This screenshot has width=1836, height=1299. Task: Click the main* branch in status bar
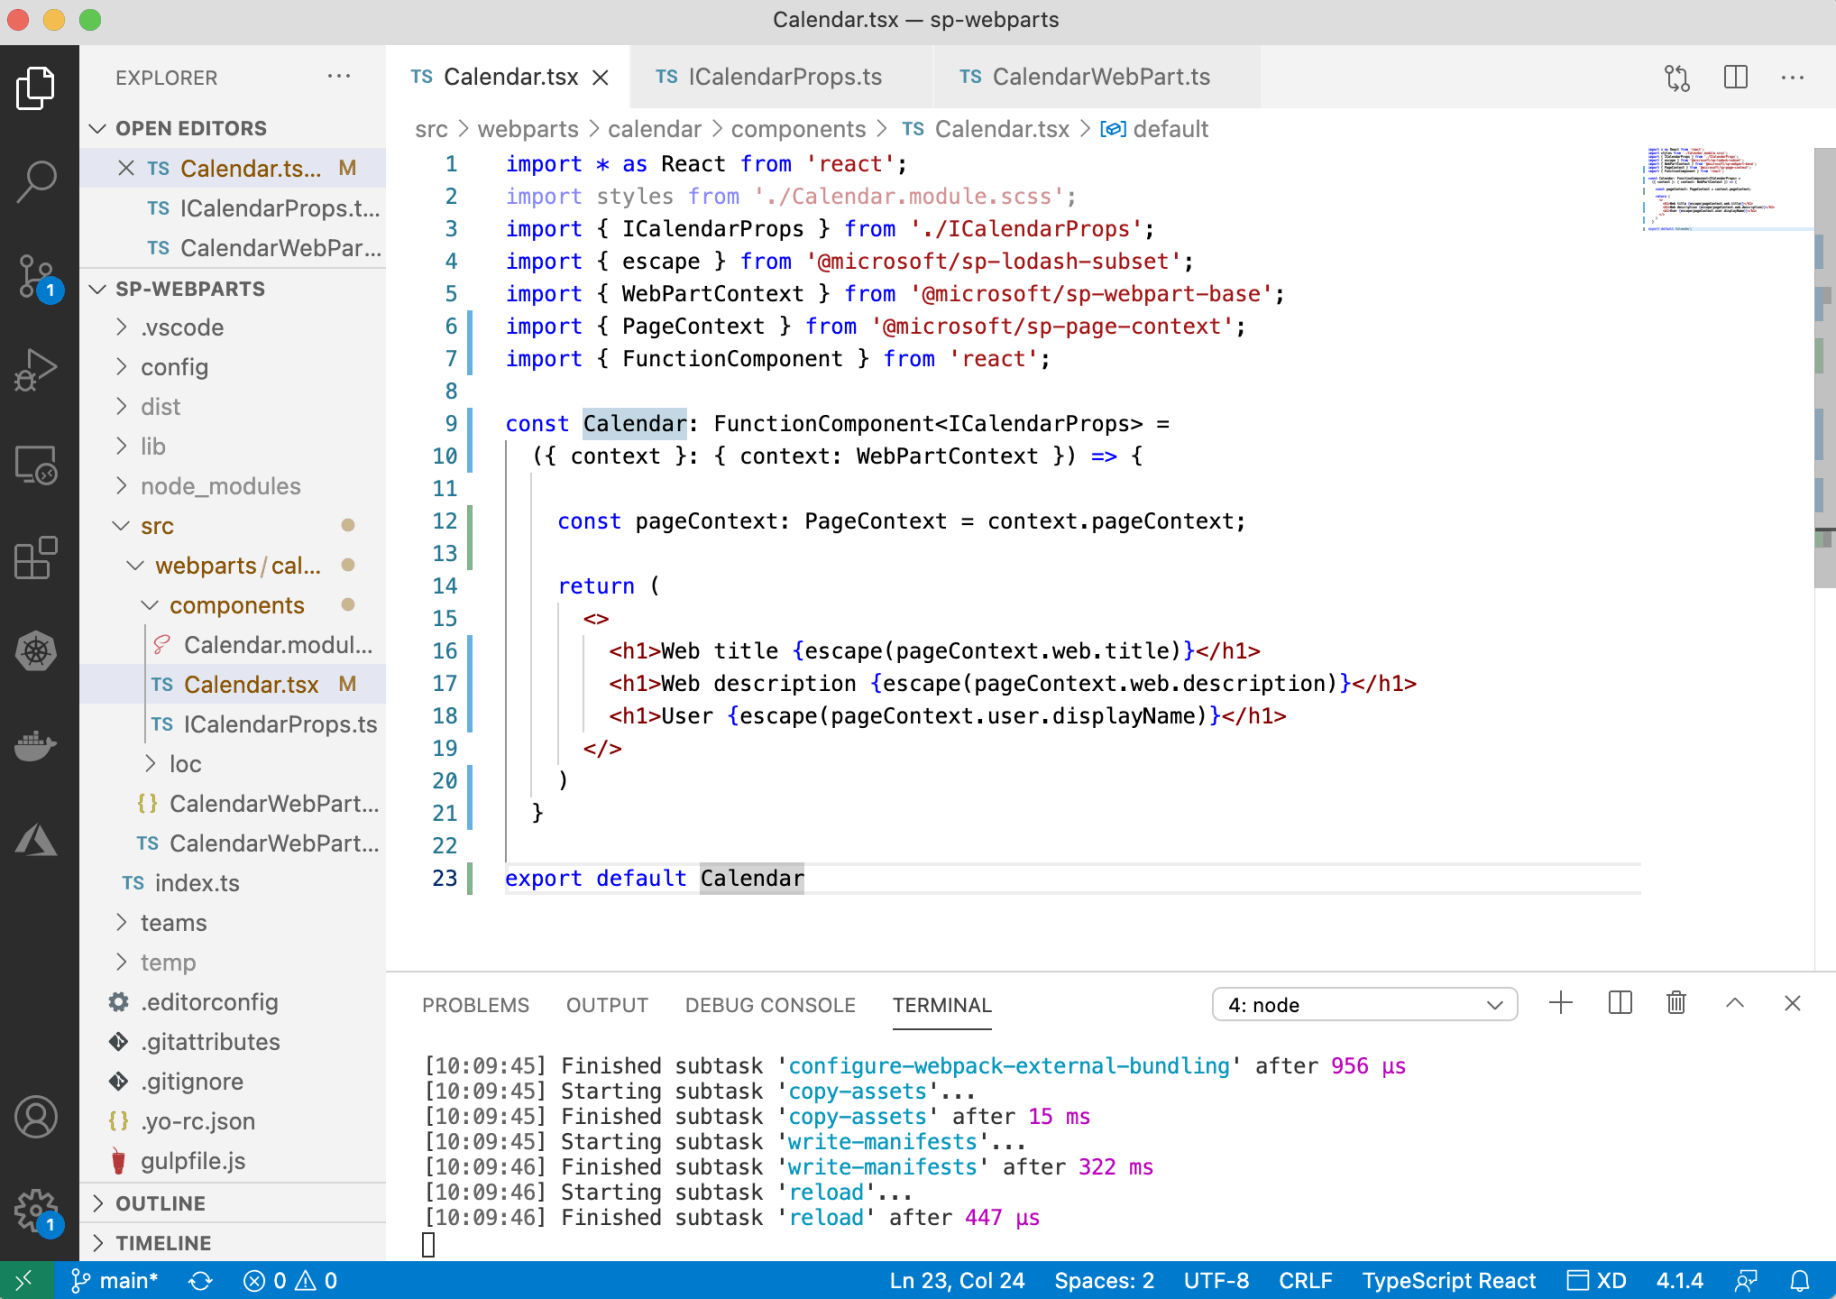tap(116, 1281)
